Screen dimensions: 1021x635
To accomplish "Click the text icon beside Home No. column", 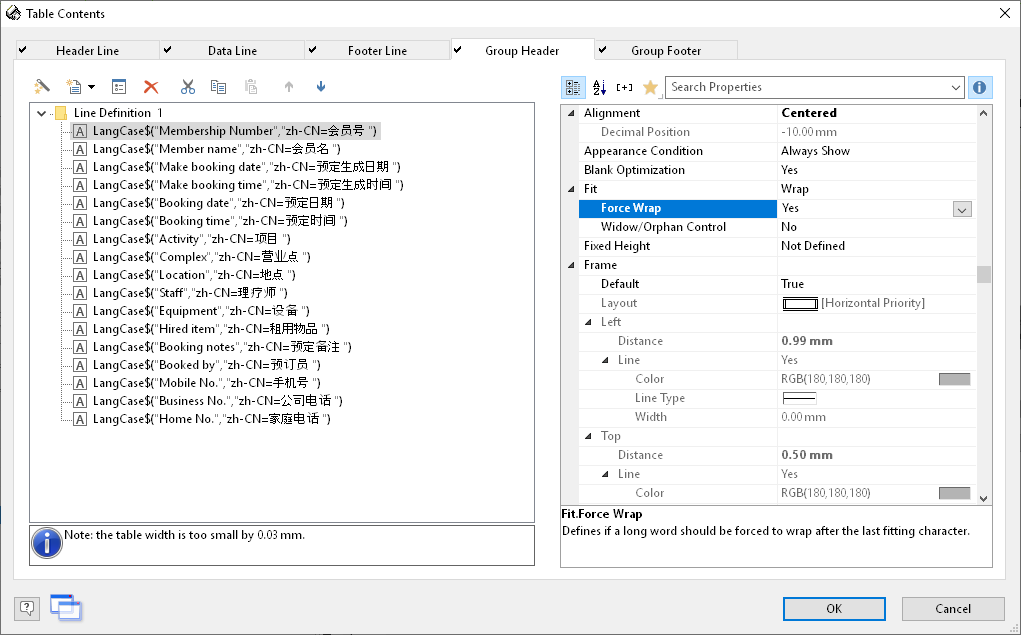I will [x=80, y=419].
